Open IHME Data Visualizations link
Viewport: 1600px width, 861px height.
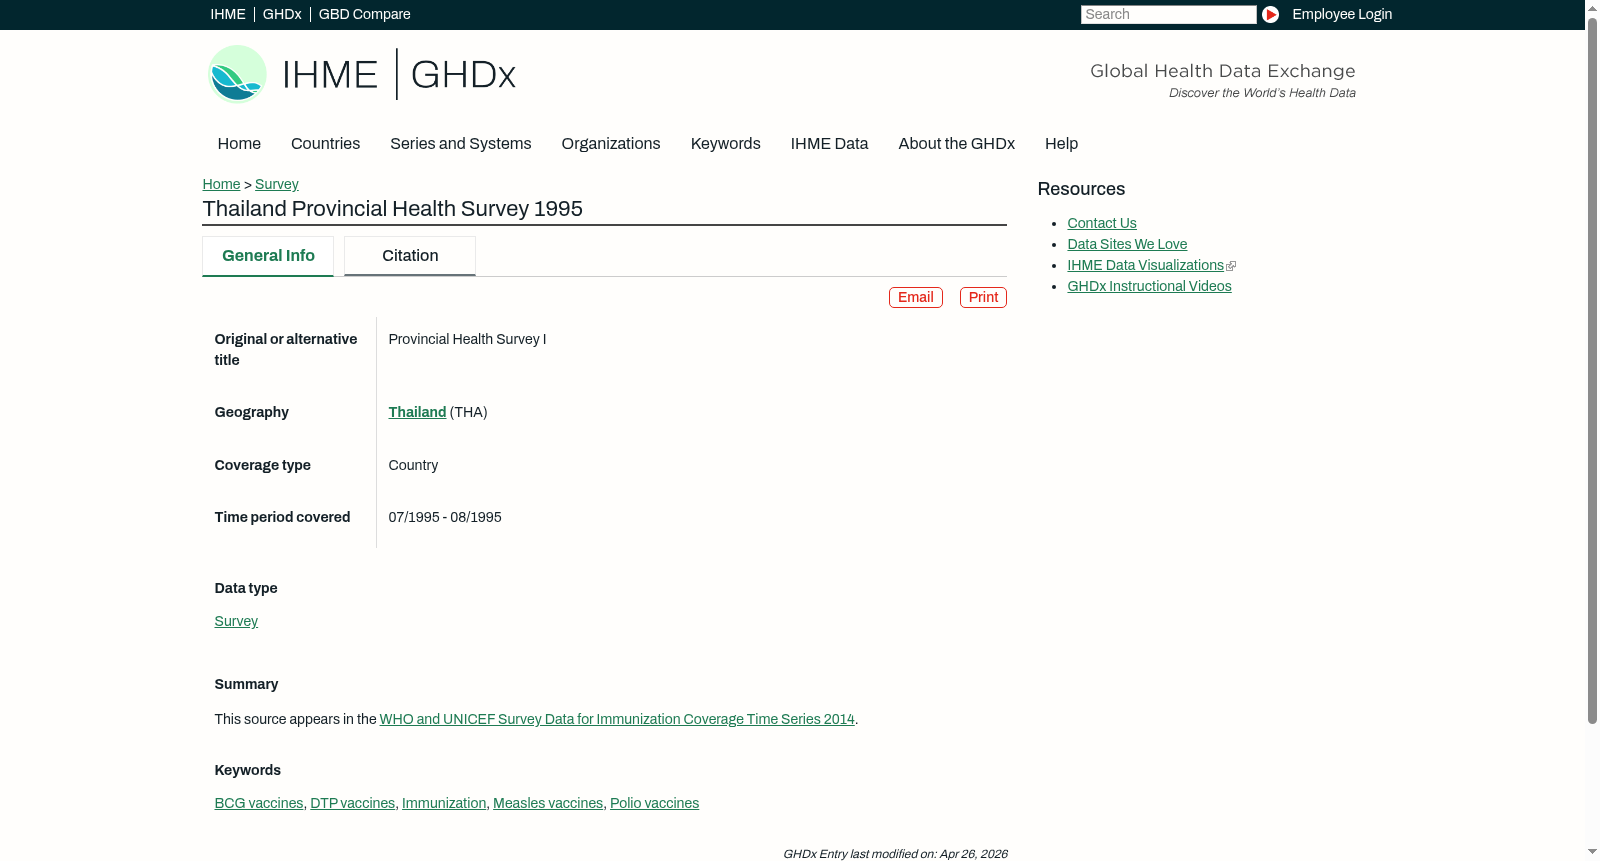coord(1145,265)
